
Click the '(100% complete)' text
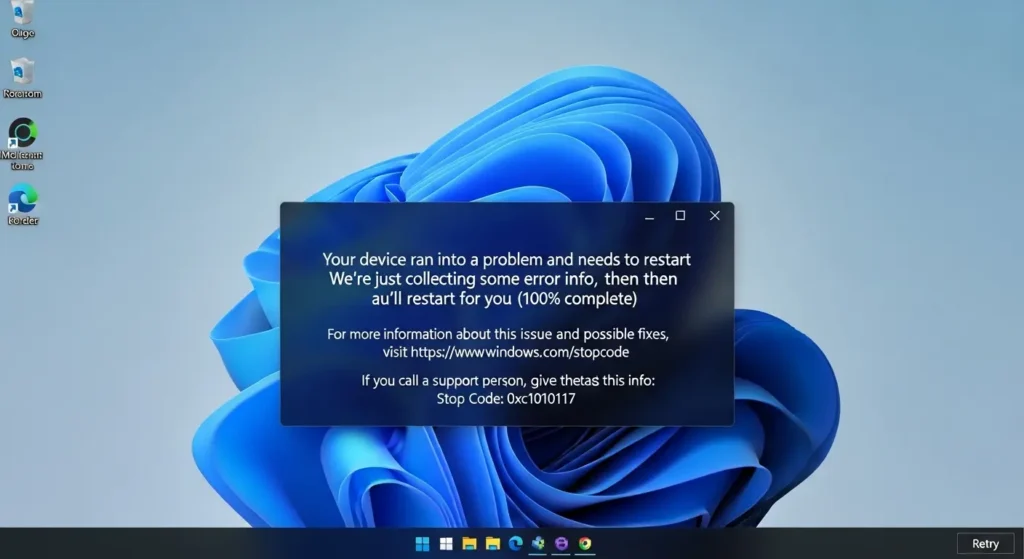(577, 298)
